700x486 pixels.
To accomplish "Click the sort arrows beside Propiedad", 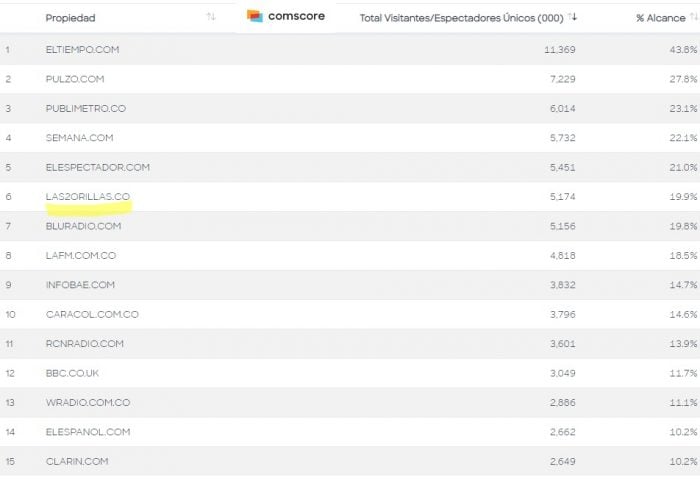I will tap(210, 17).
